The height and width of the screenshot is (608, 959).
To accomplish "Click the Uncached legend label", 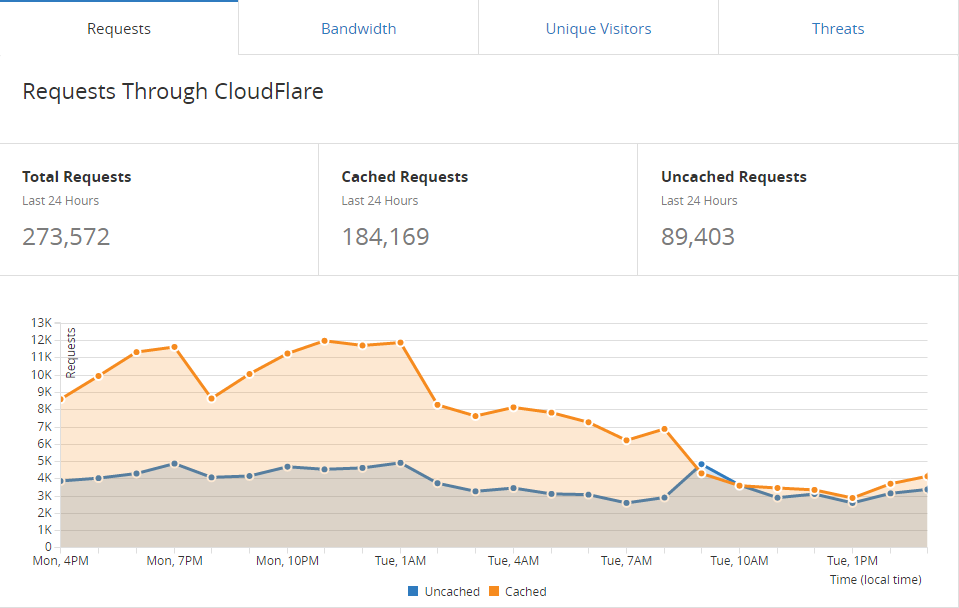I will (452, 591).
